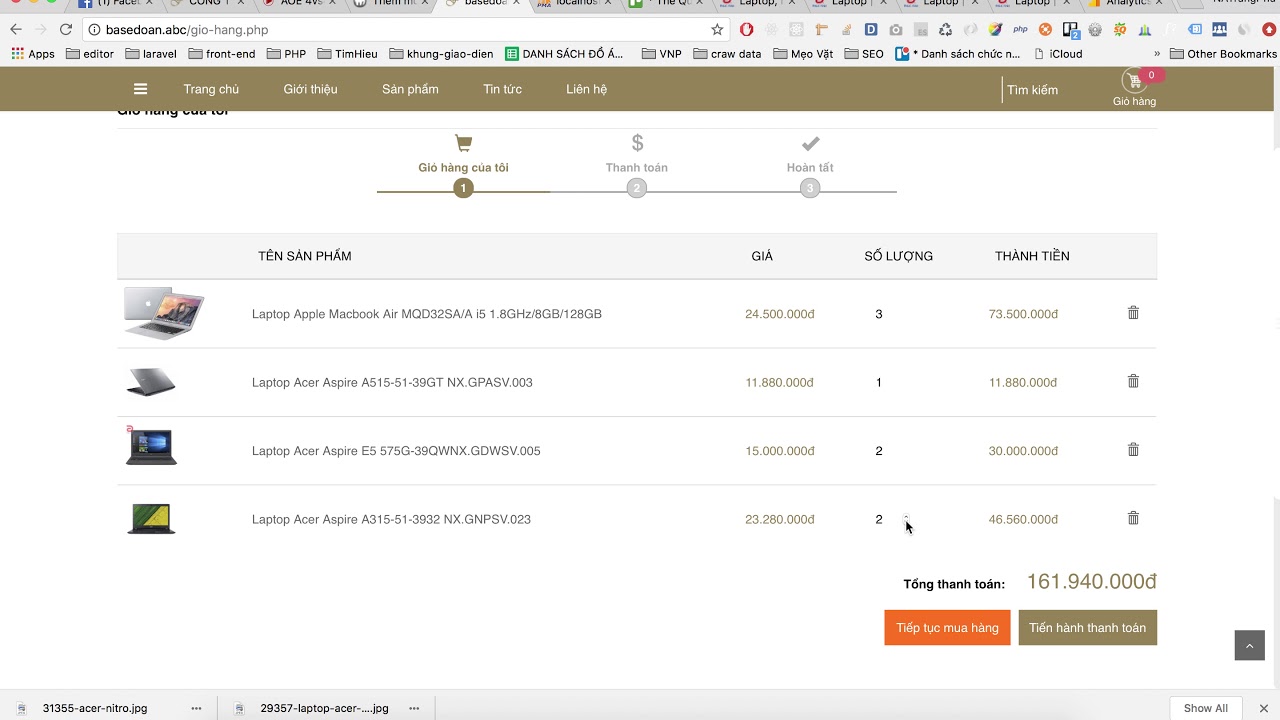
Task: View site information icon beside the URL
Action: [94, 30]
